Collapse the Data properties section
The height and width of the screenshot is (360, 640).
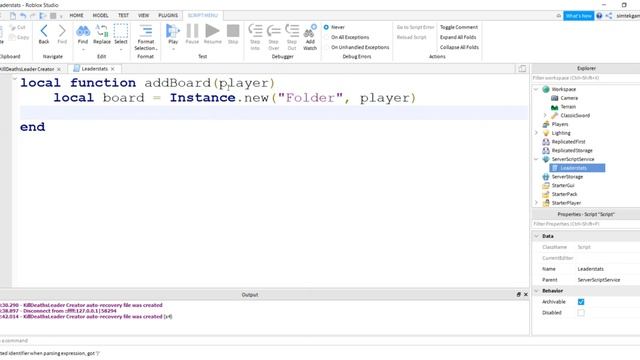536,236
